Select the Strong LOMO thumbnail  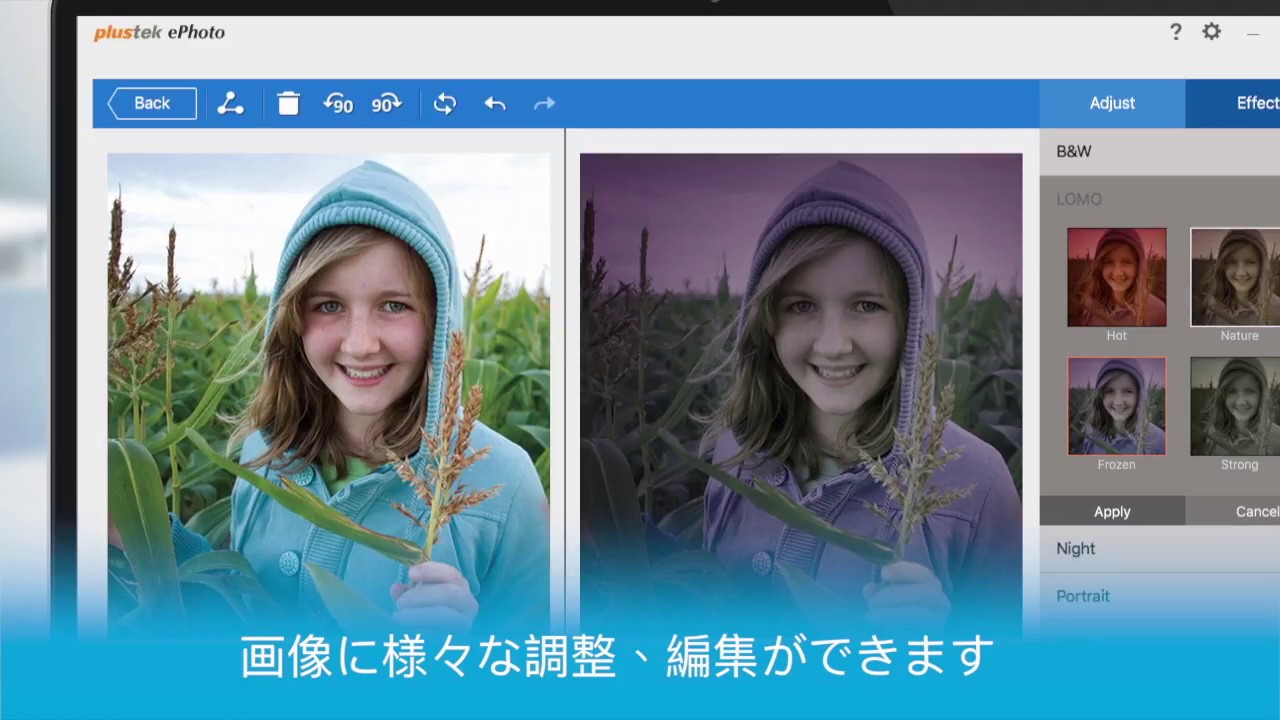1235,406
